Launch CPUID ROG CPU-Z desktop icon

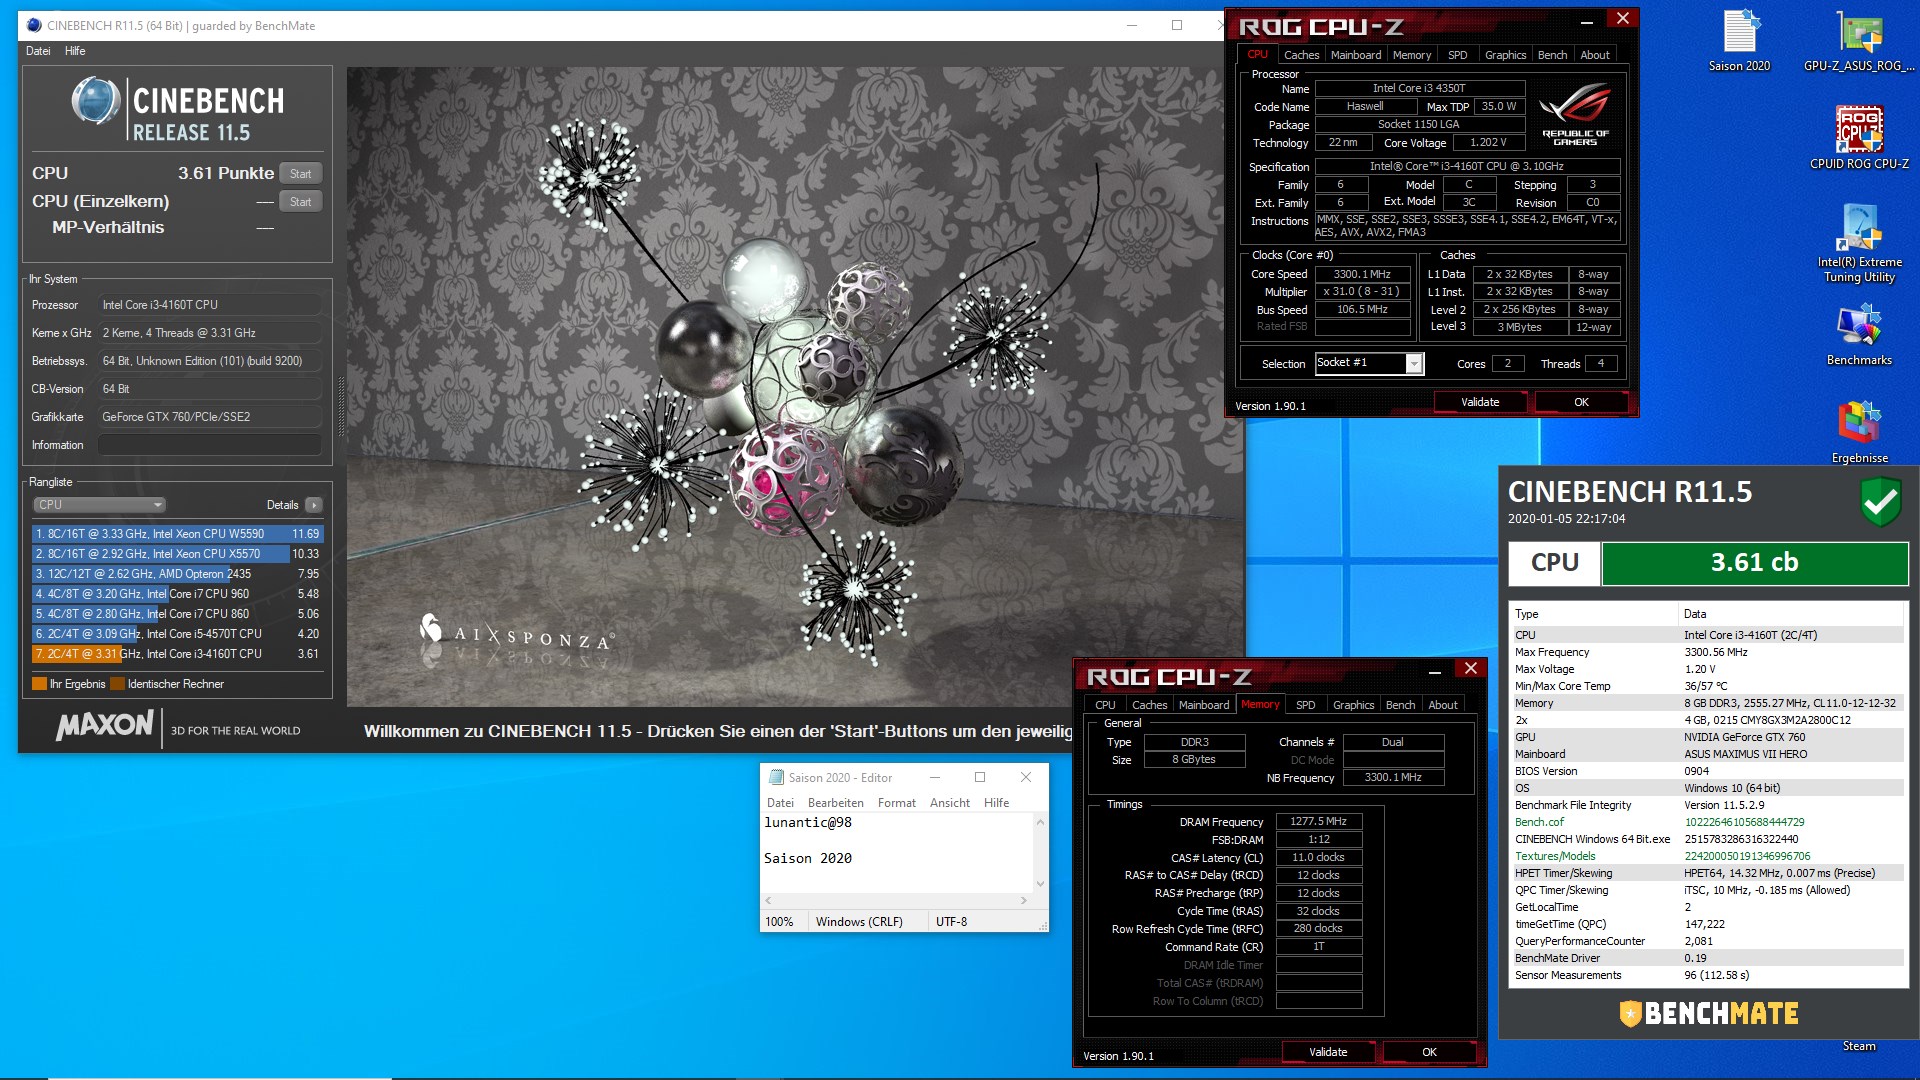pyautogui.click(x=1859, y=137)
